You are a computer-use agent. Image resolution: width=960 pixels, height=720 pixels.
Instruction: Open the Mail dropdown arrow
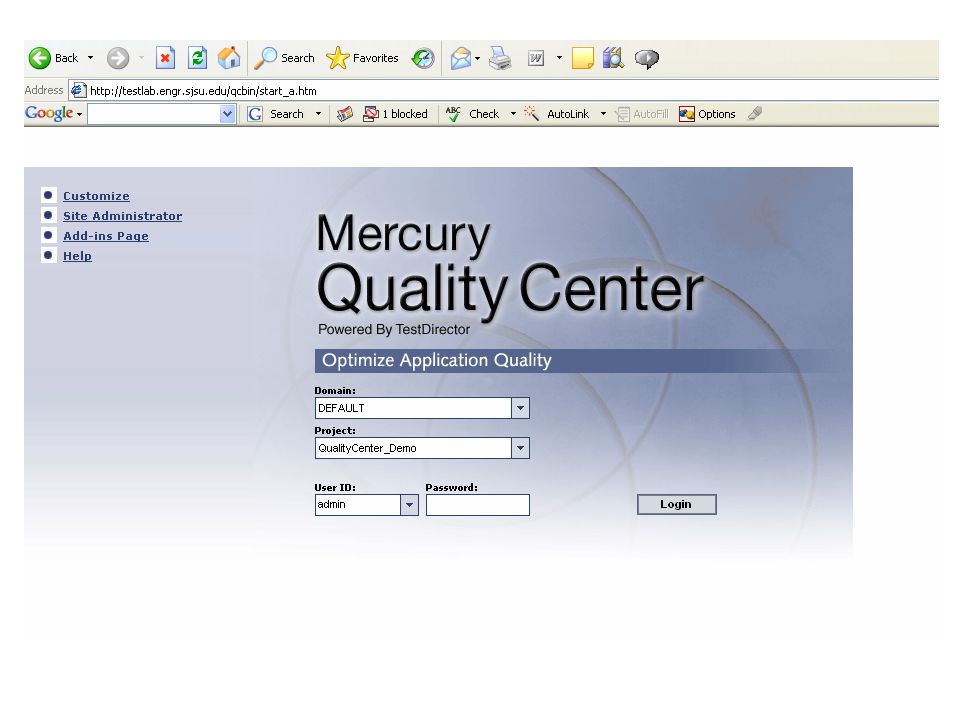478,59
